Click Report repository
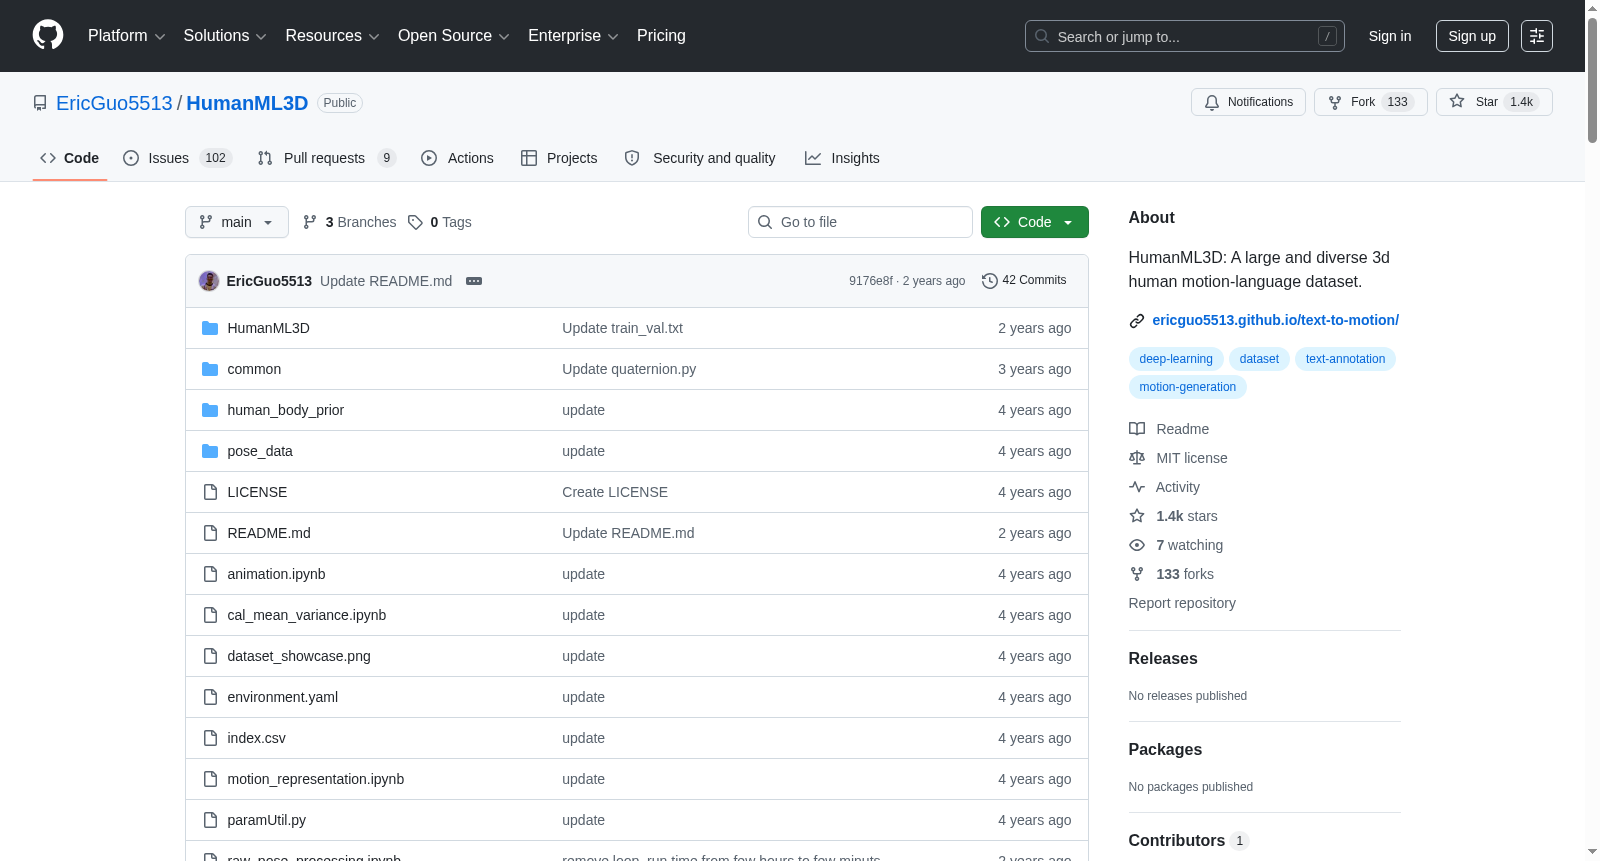The image size is (1600, 861). 1182,603
